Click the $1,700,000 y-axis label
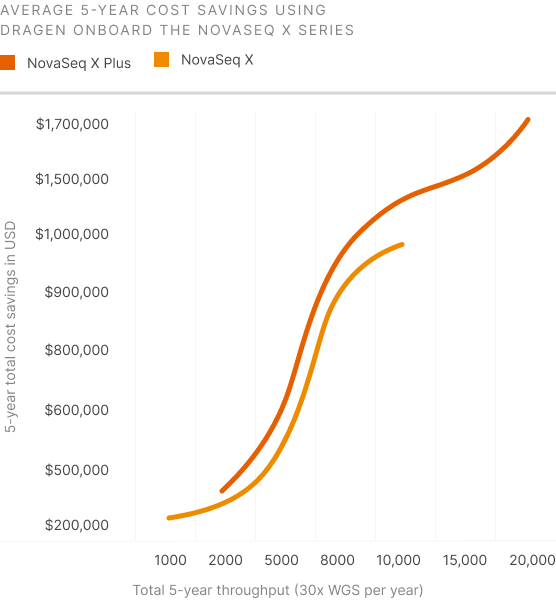The image size is (556, 610). coord(72,124)
